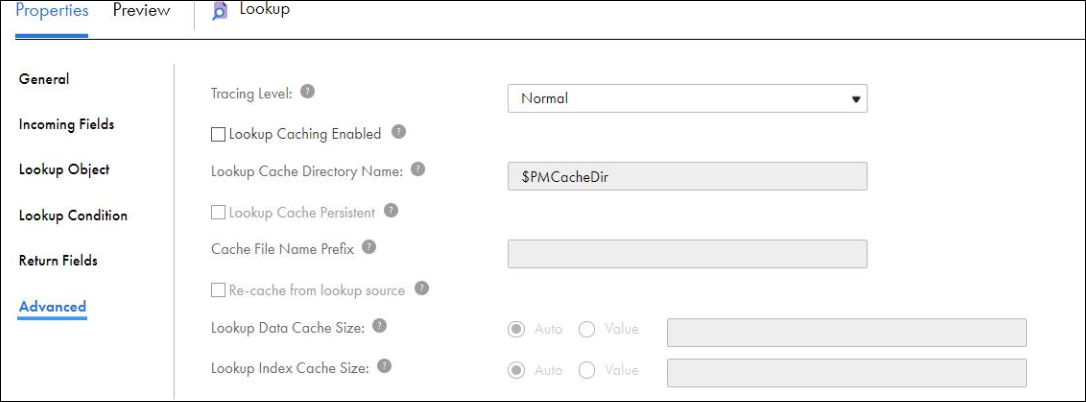
Task: Click the Lookup transformation icon in header
Action: click(x=220, y=11)
